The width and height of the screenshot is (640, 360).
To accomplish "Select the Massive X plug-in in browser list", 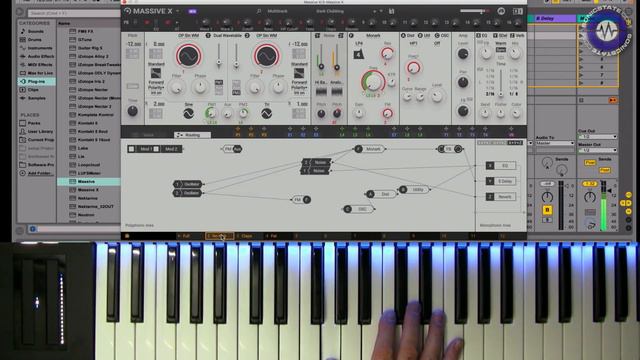I will coord(89,190).
